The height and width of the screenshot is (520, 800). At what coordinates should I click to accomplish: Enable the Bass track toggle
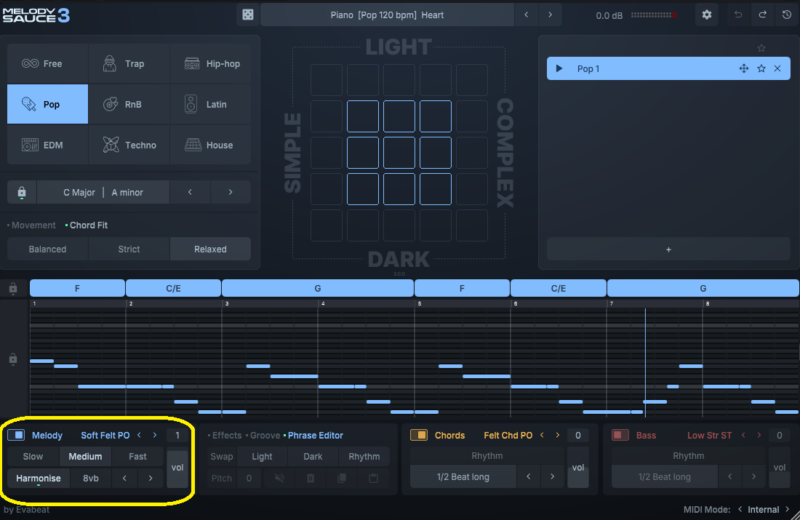click(620, 435)
